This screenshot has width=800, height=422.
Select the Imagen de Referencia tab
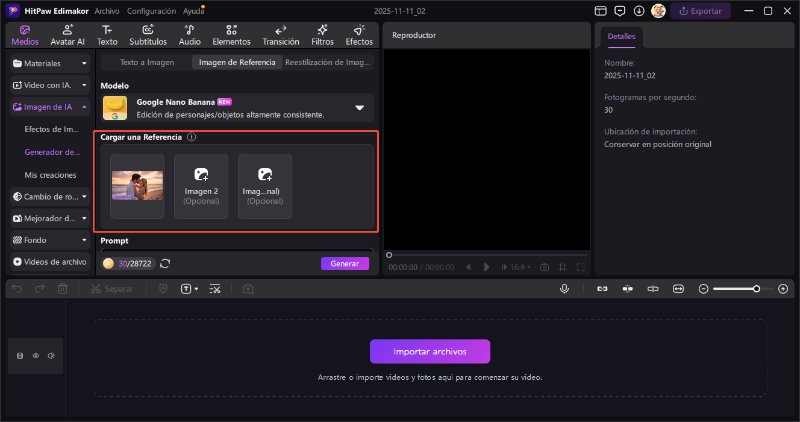pos(237,62)
